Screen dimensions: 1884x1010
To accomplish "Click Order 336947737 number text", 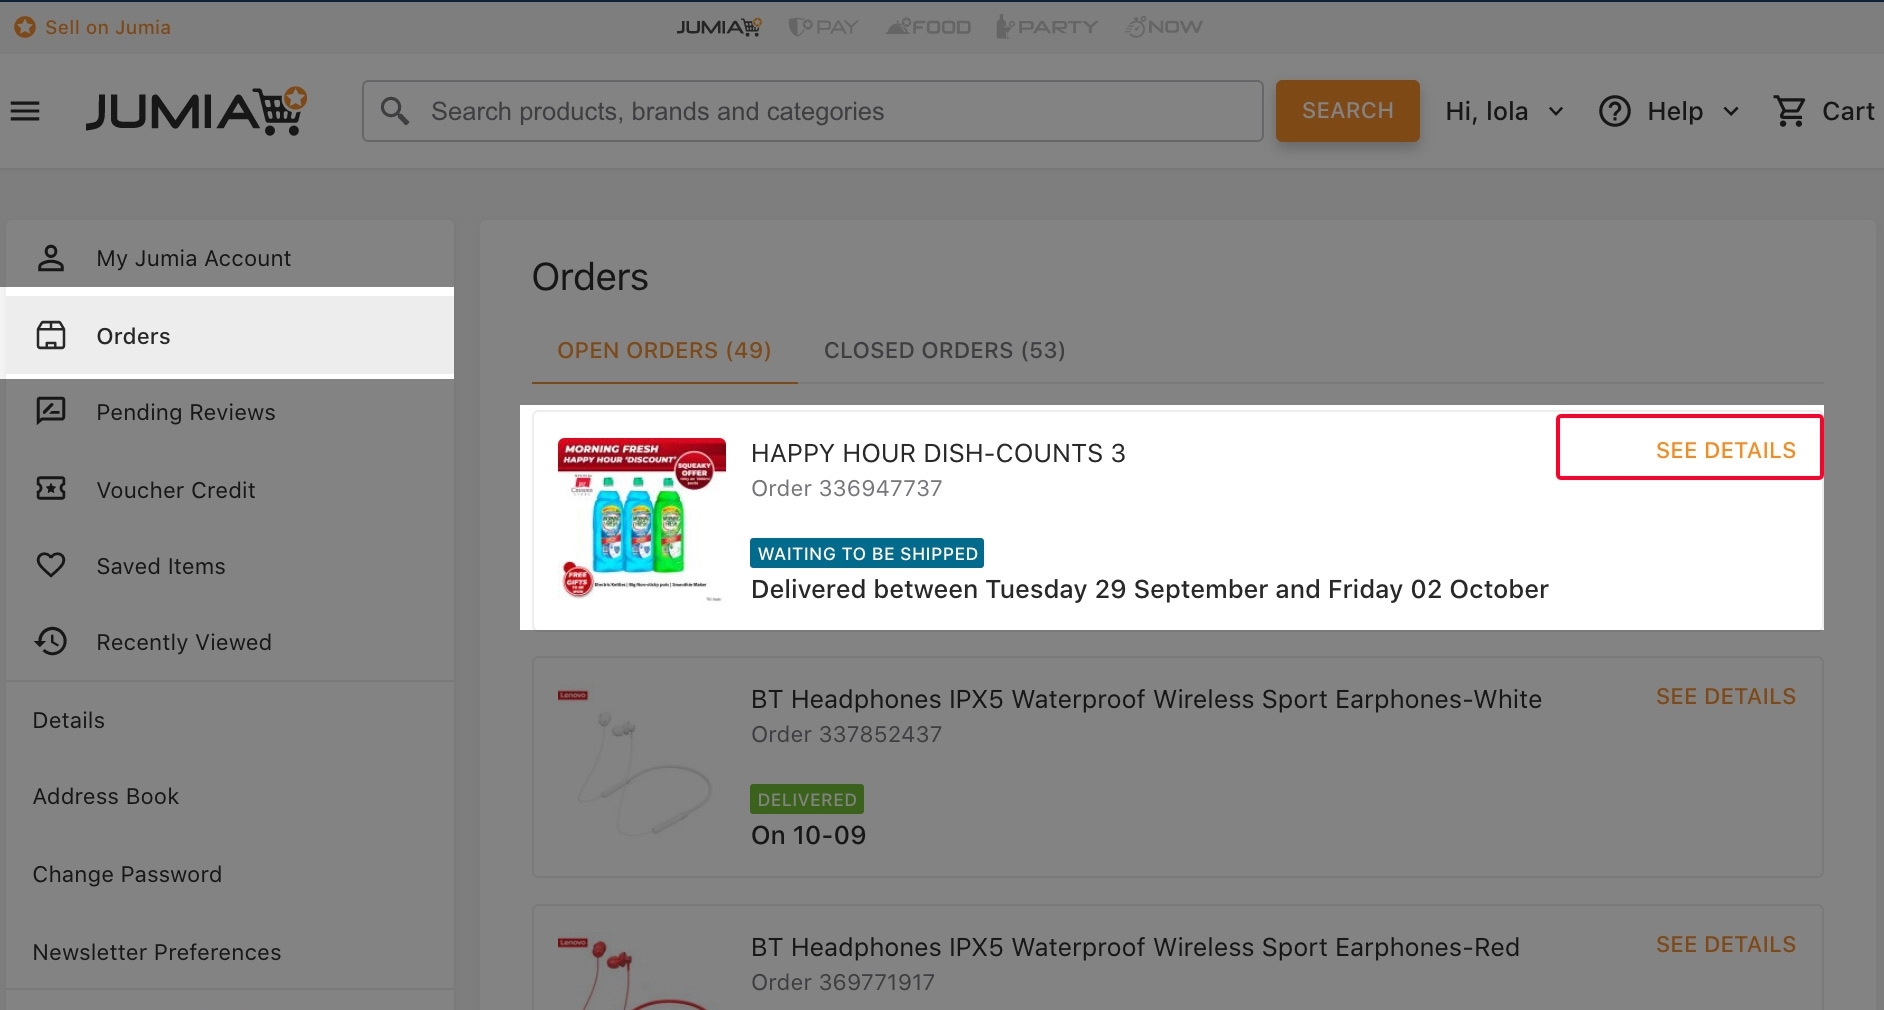I will pos(846,488).
